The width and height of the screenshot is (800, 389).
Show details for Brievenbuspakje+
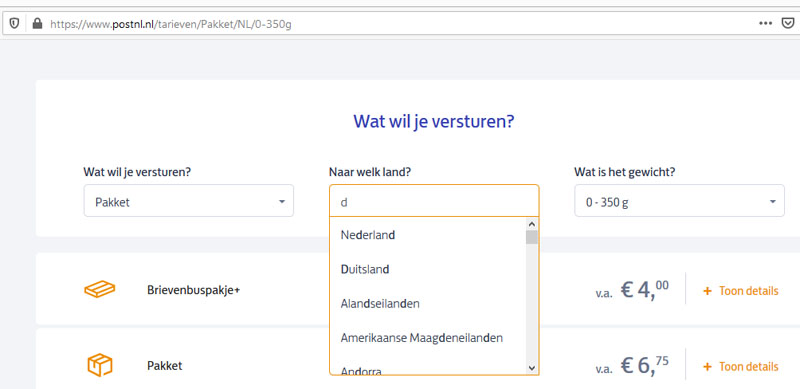click(x=748, y=291)
